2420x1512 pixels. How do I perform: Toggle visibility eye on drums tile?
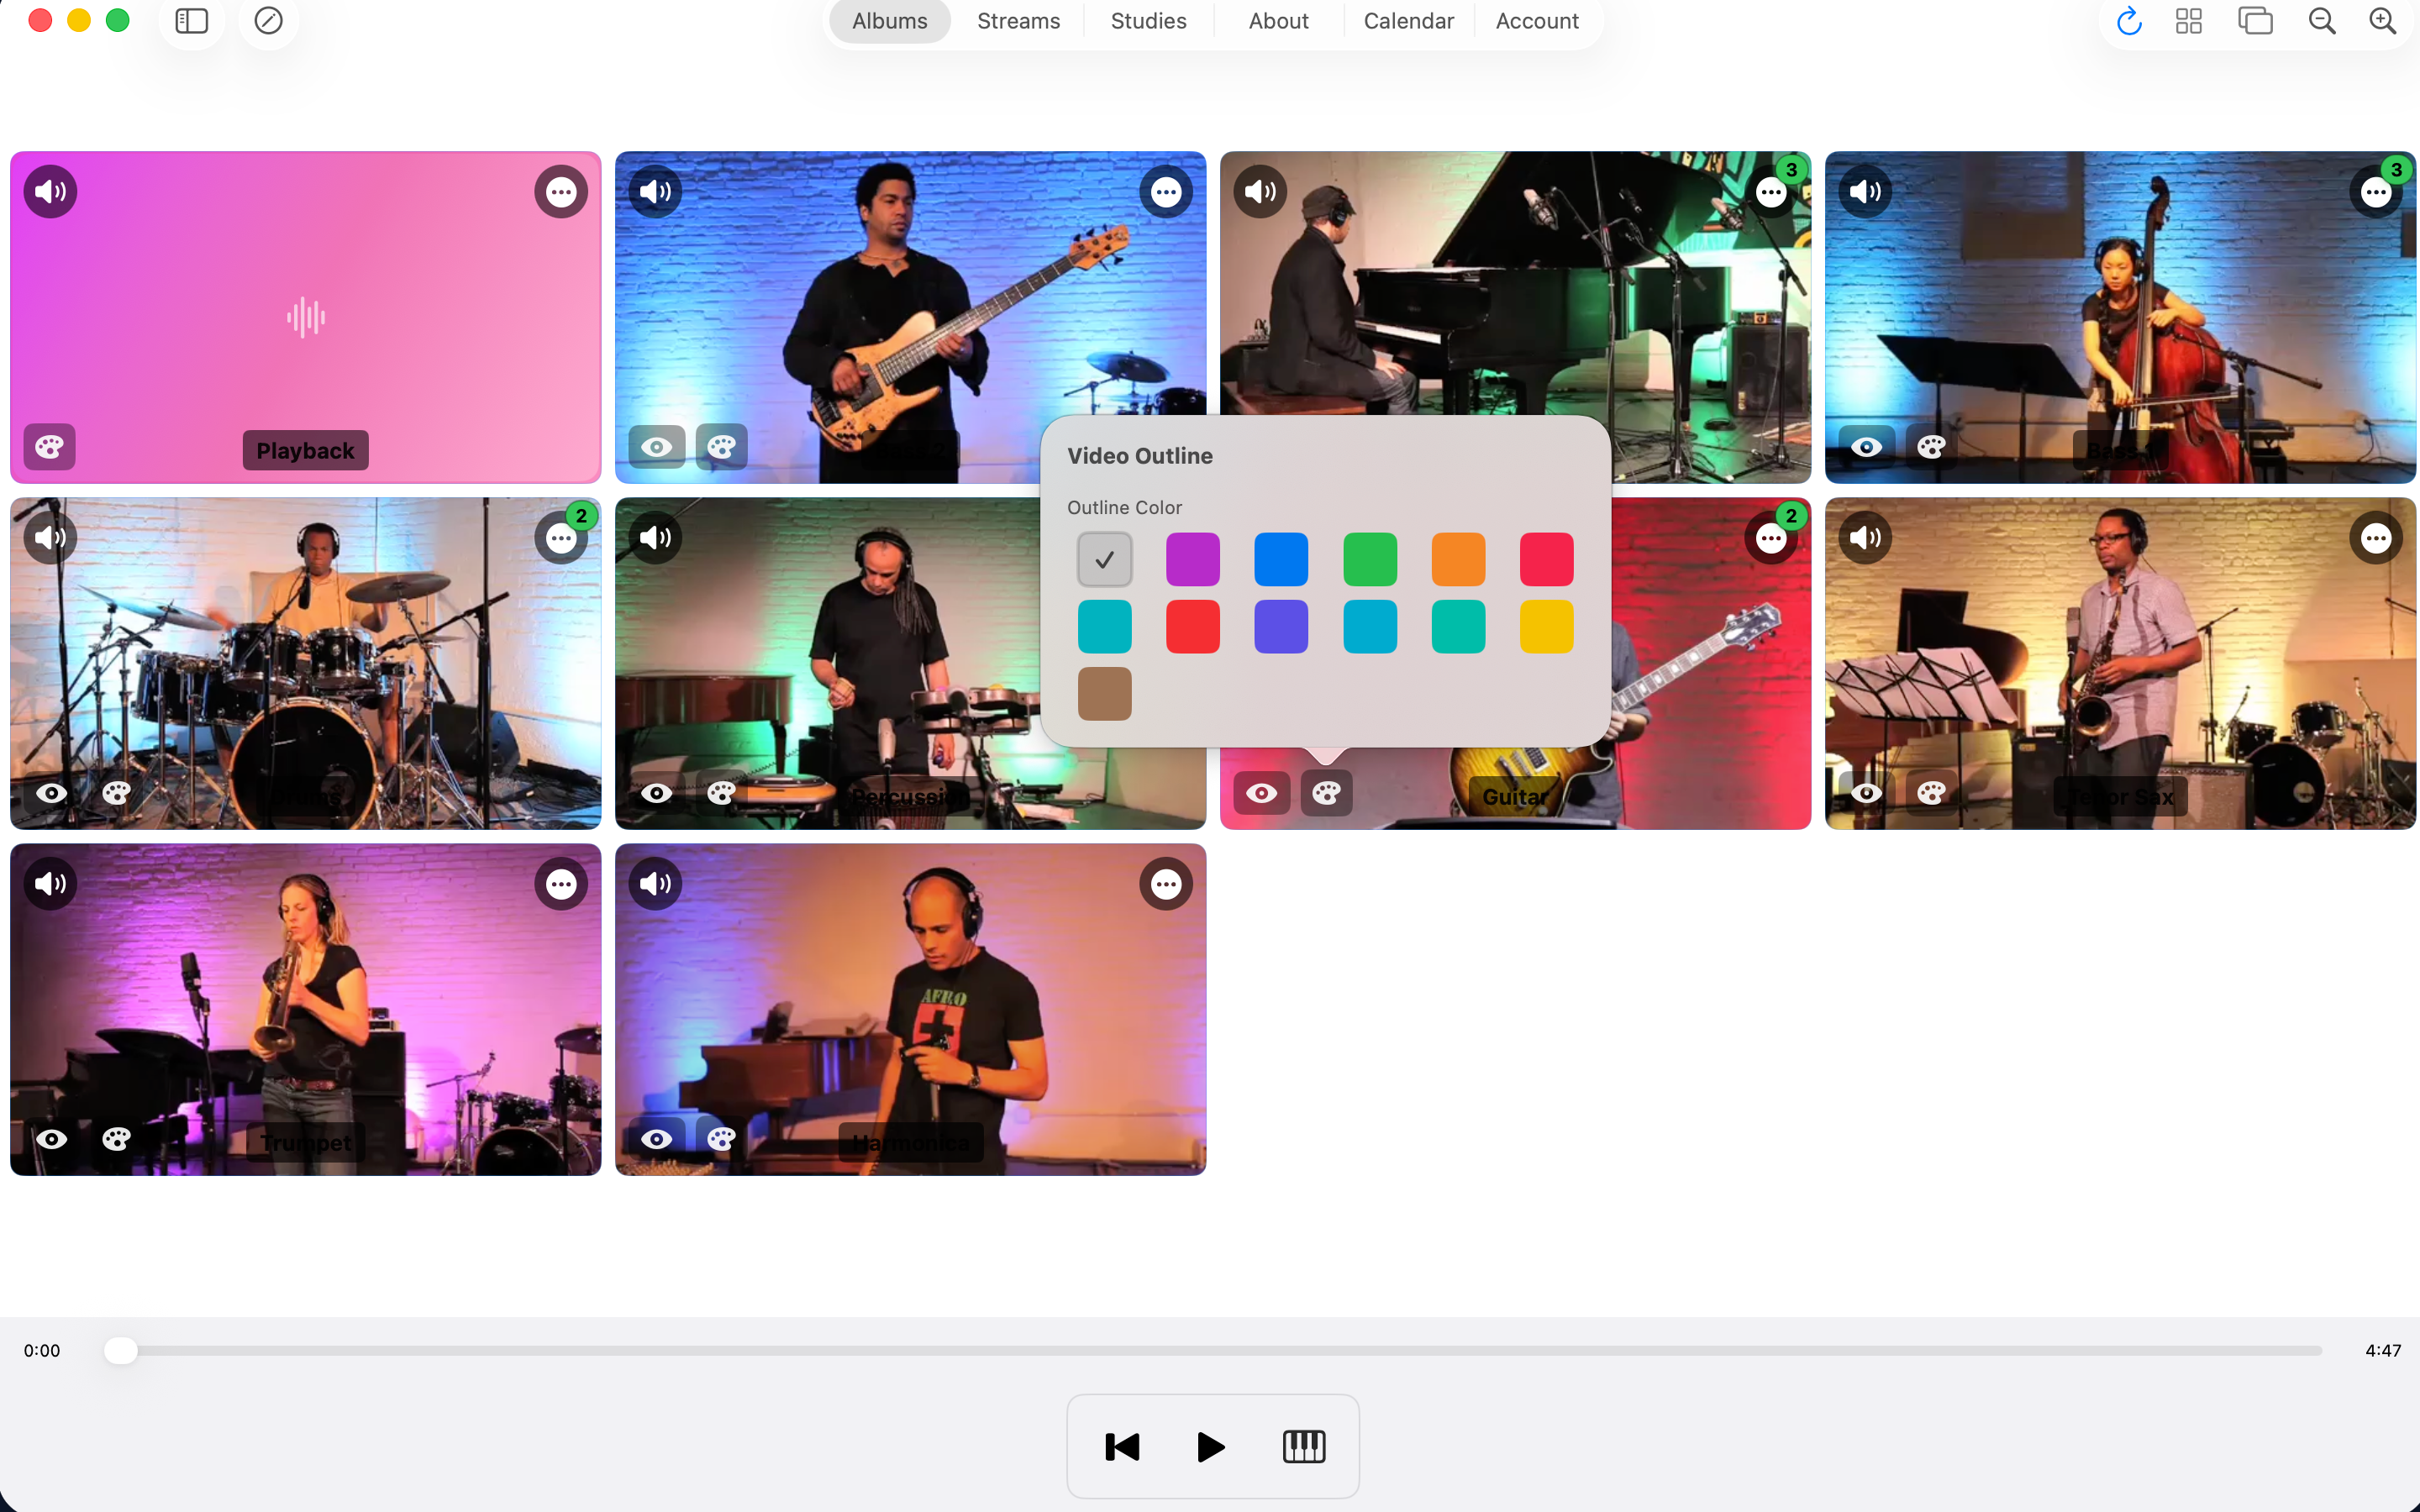(52, 793)
